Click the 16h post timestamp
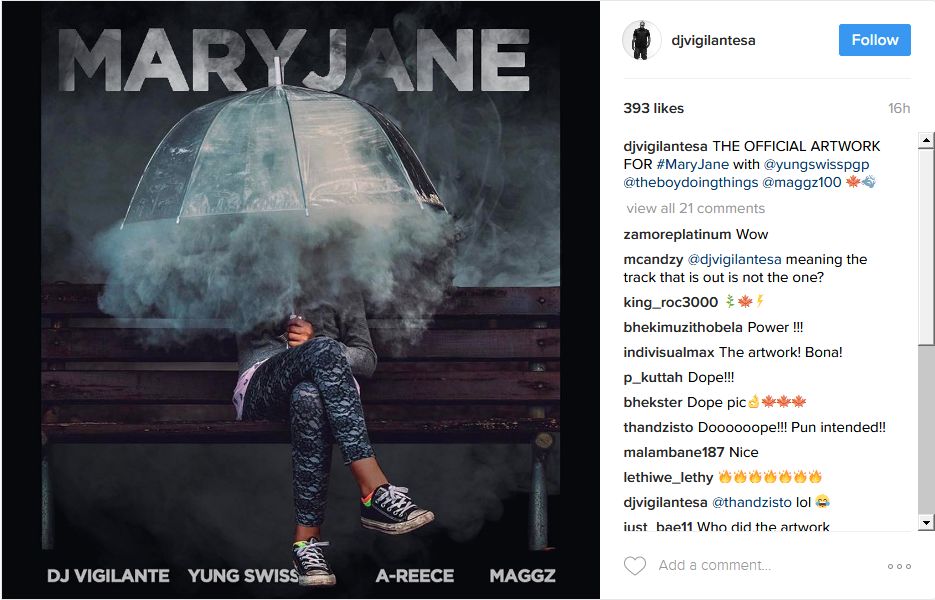The width and height of the screenshot is (935, 600). coord(899,108)
